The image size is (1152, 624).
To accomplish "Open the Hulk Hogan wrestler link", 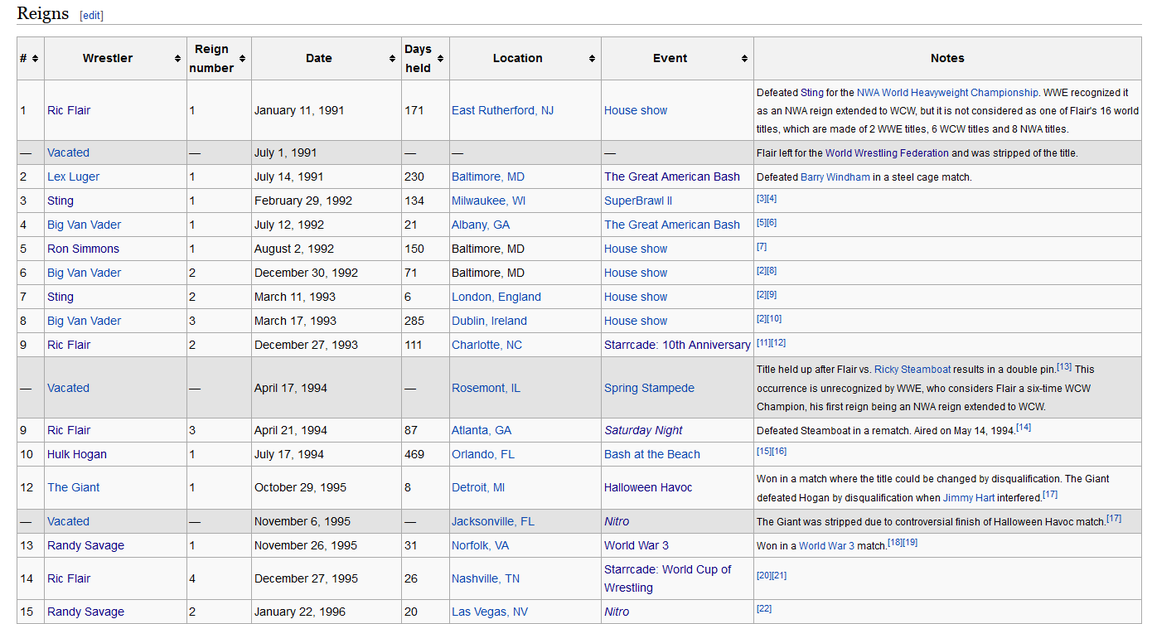I will 77,454.
